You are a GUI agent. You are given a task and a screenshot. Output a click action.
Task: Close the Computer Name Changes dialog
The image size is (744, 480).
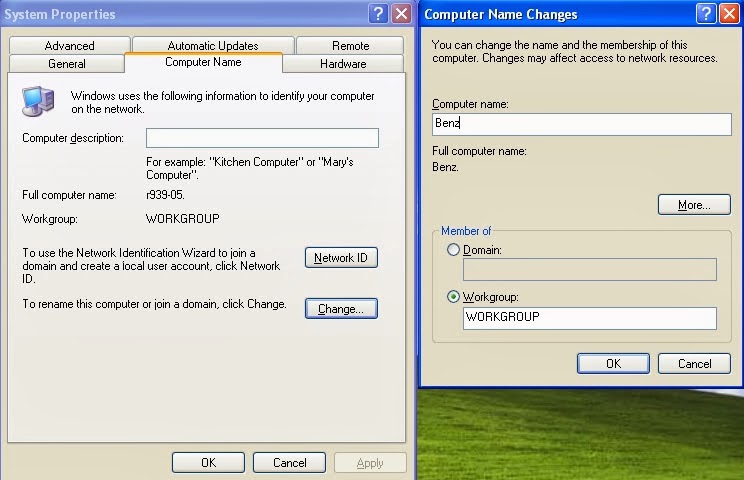click(729, 13)
